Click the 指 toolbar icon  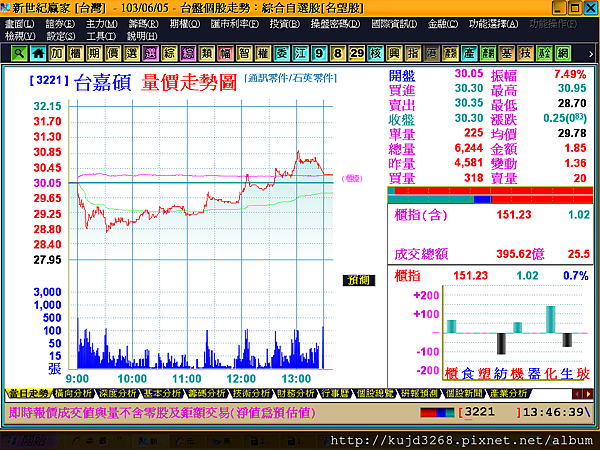click(x=413, y=53)
